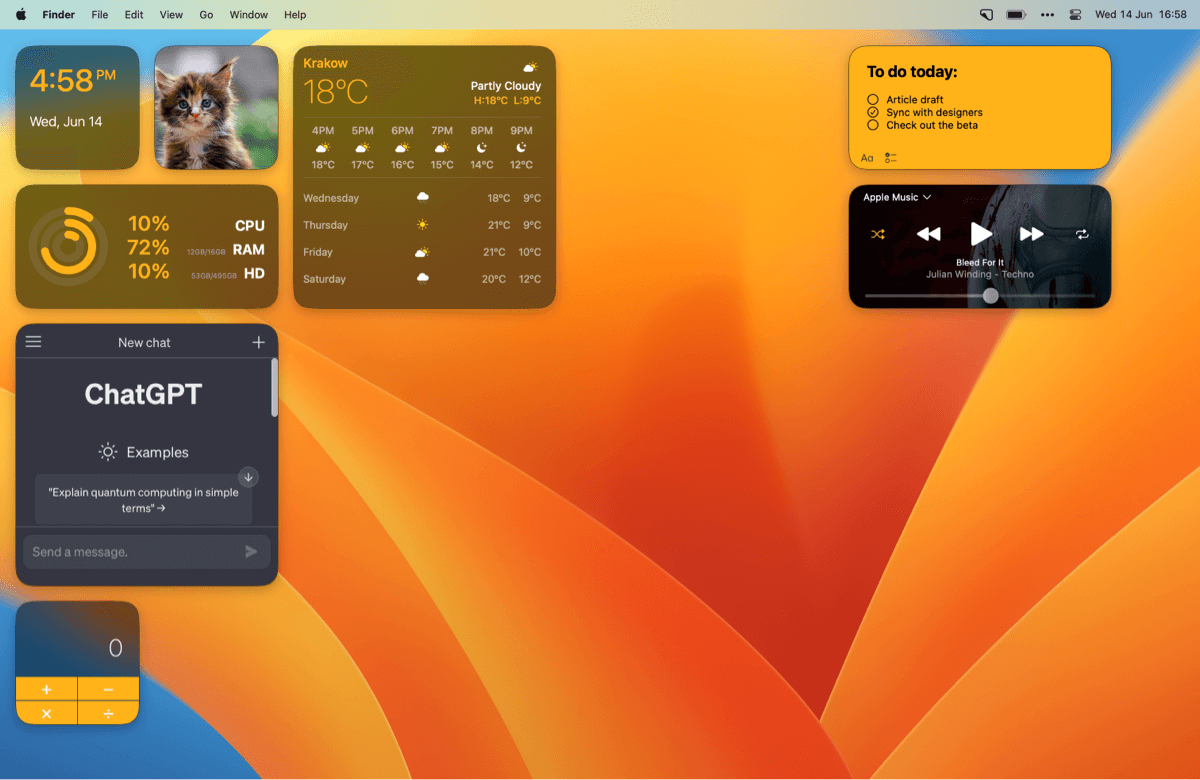Click the Wednesday cloud weather icon
The width and height of the screenshot is (1200, 780).
click(423, 197)
